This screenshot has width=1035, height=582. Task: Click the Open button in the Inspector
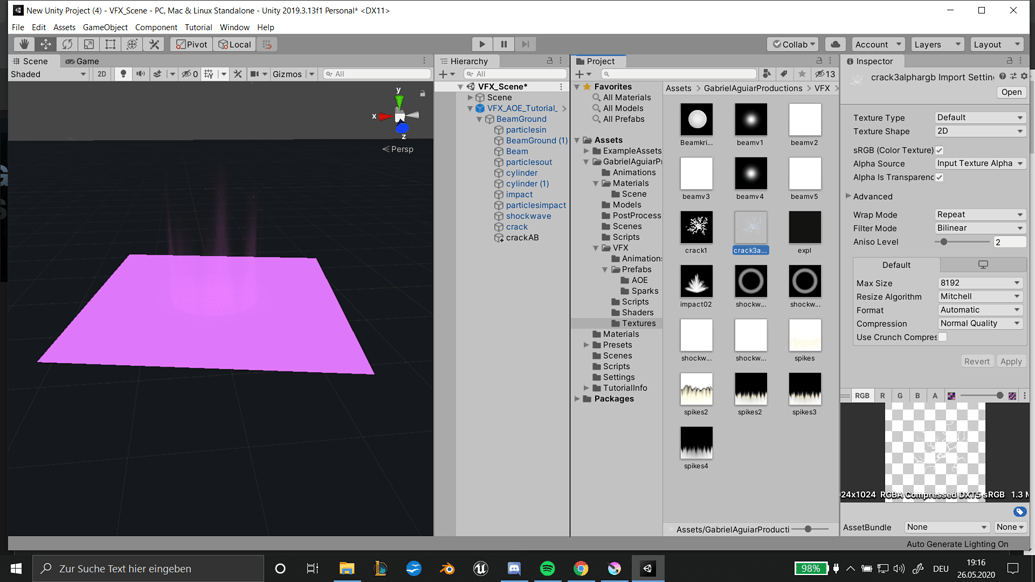[x=1013, y=91]
